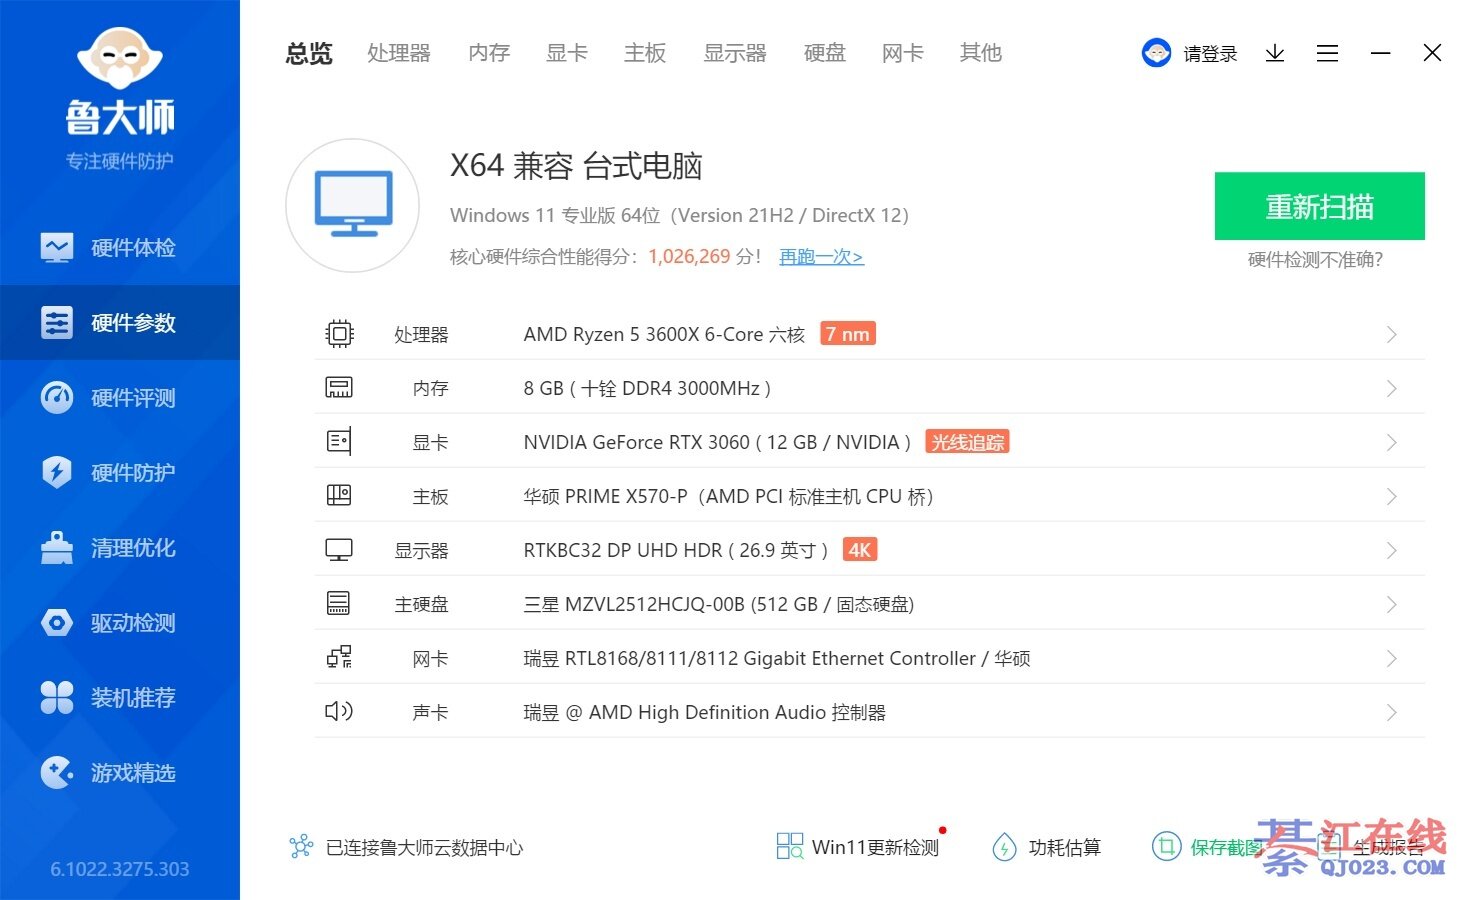
Task: Click the green 重新扫描 rescan button
Action: point(1319,206)
